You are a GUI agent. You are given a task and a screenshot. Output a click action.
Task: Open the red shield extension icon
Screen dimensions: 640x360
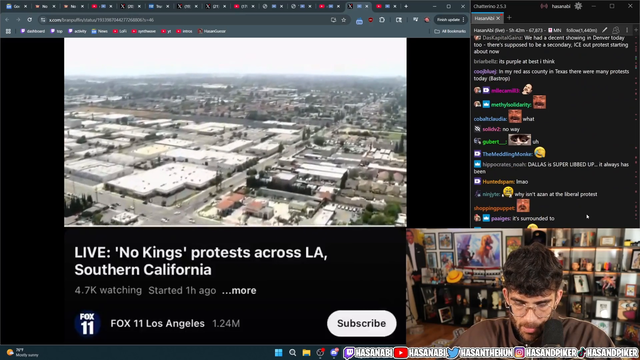371,20
